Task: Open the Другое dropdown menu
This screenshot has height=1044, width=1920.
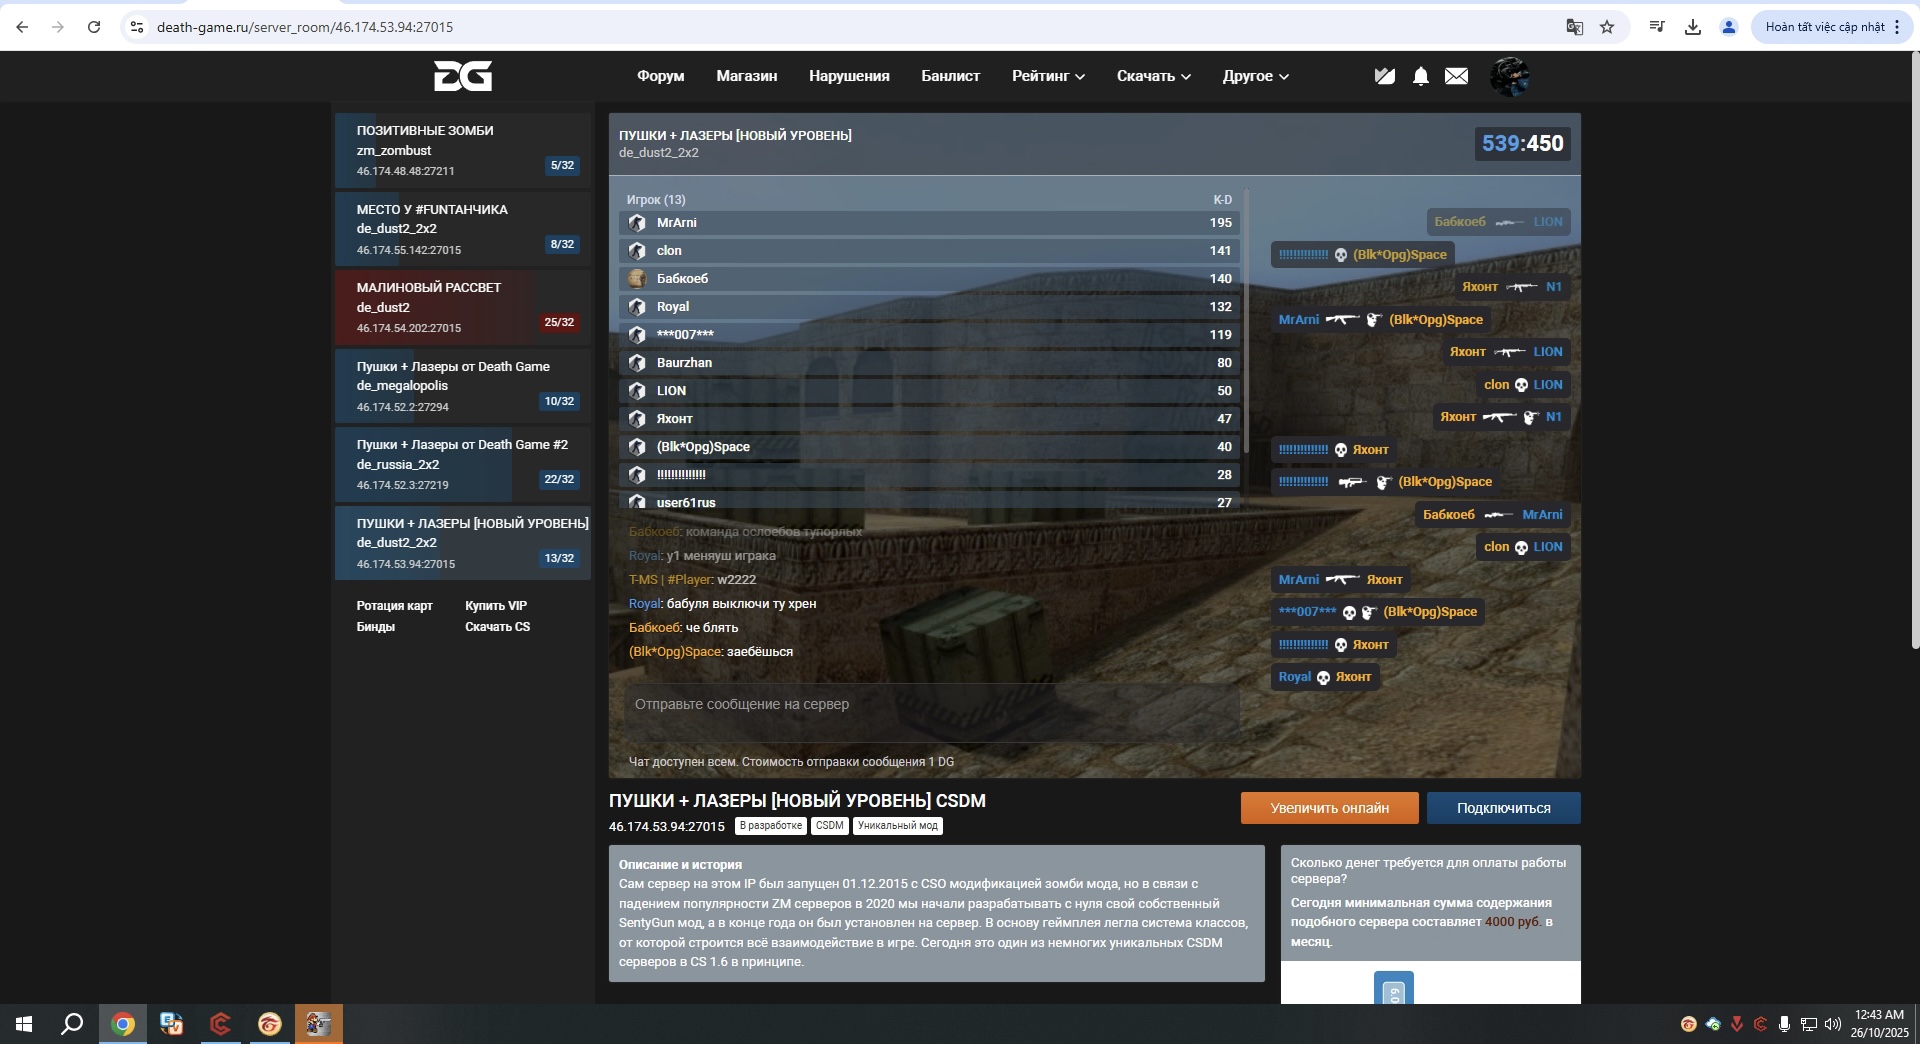Action: [x=1255, y=76]
